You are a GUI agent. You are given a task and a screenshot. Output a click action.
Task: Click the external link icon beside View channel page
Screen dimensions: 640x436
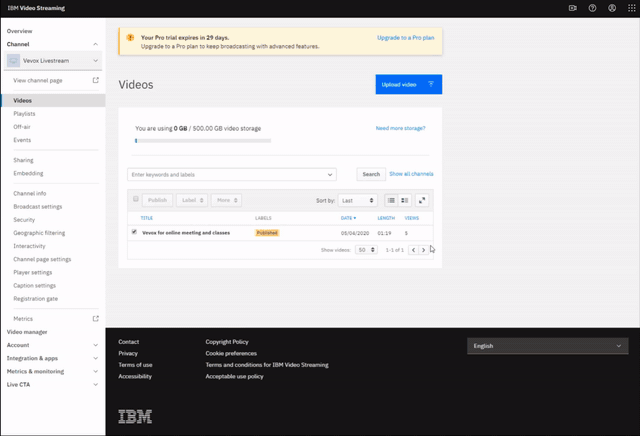click(96, 80)
